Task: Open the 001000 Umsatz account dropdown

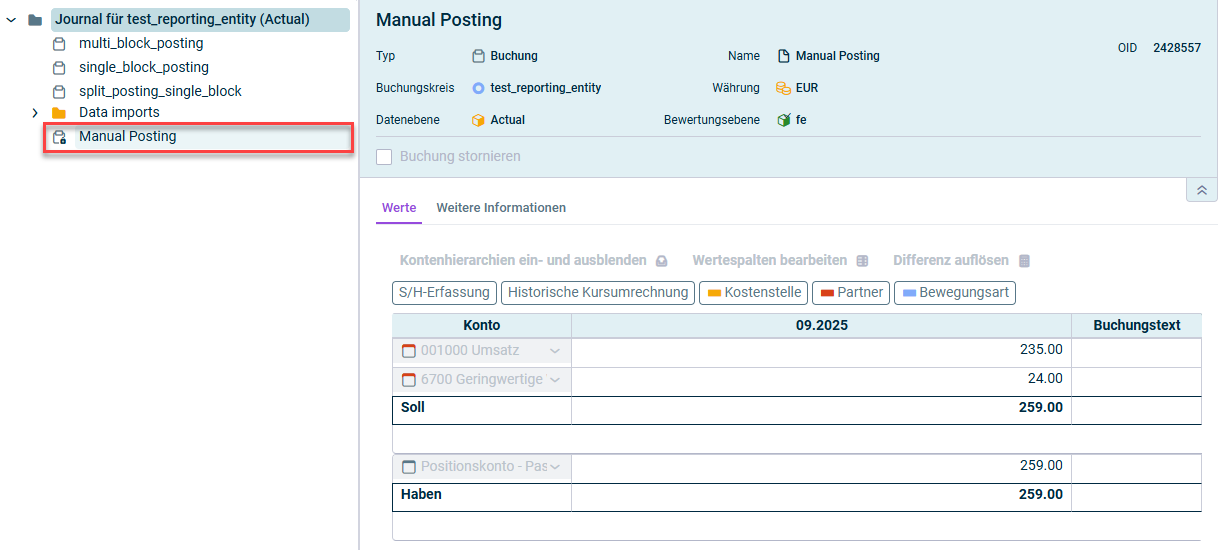Action: (x=555, y=351)
